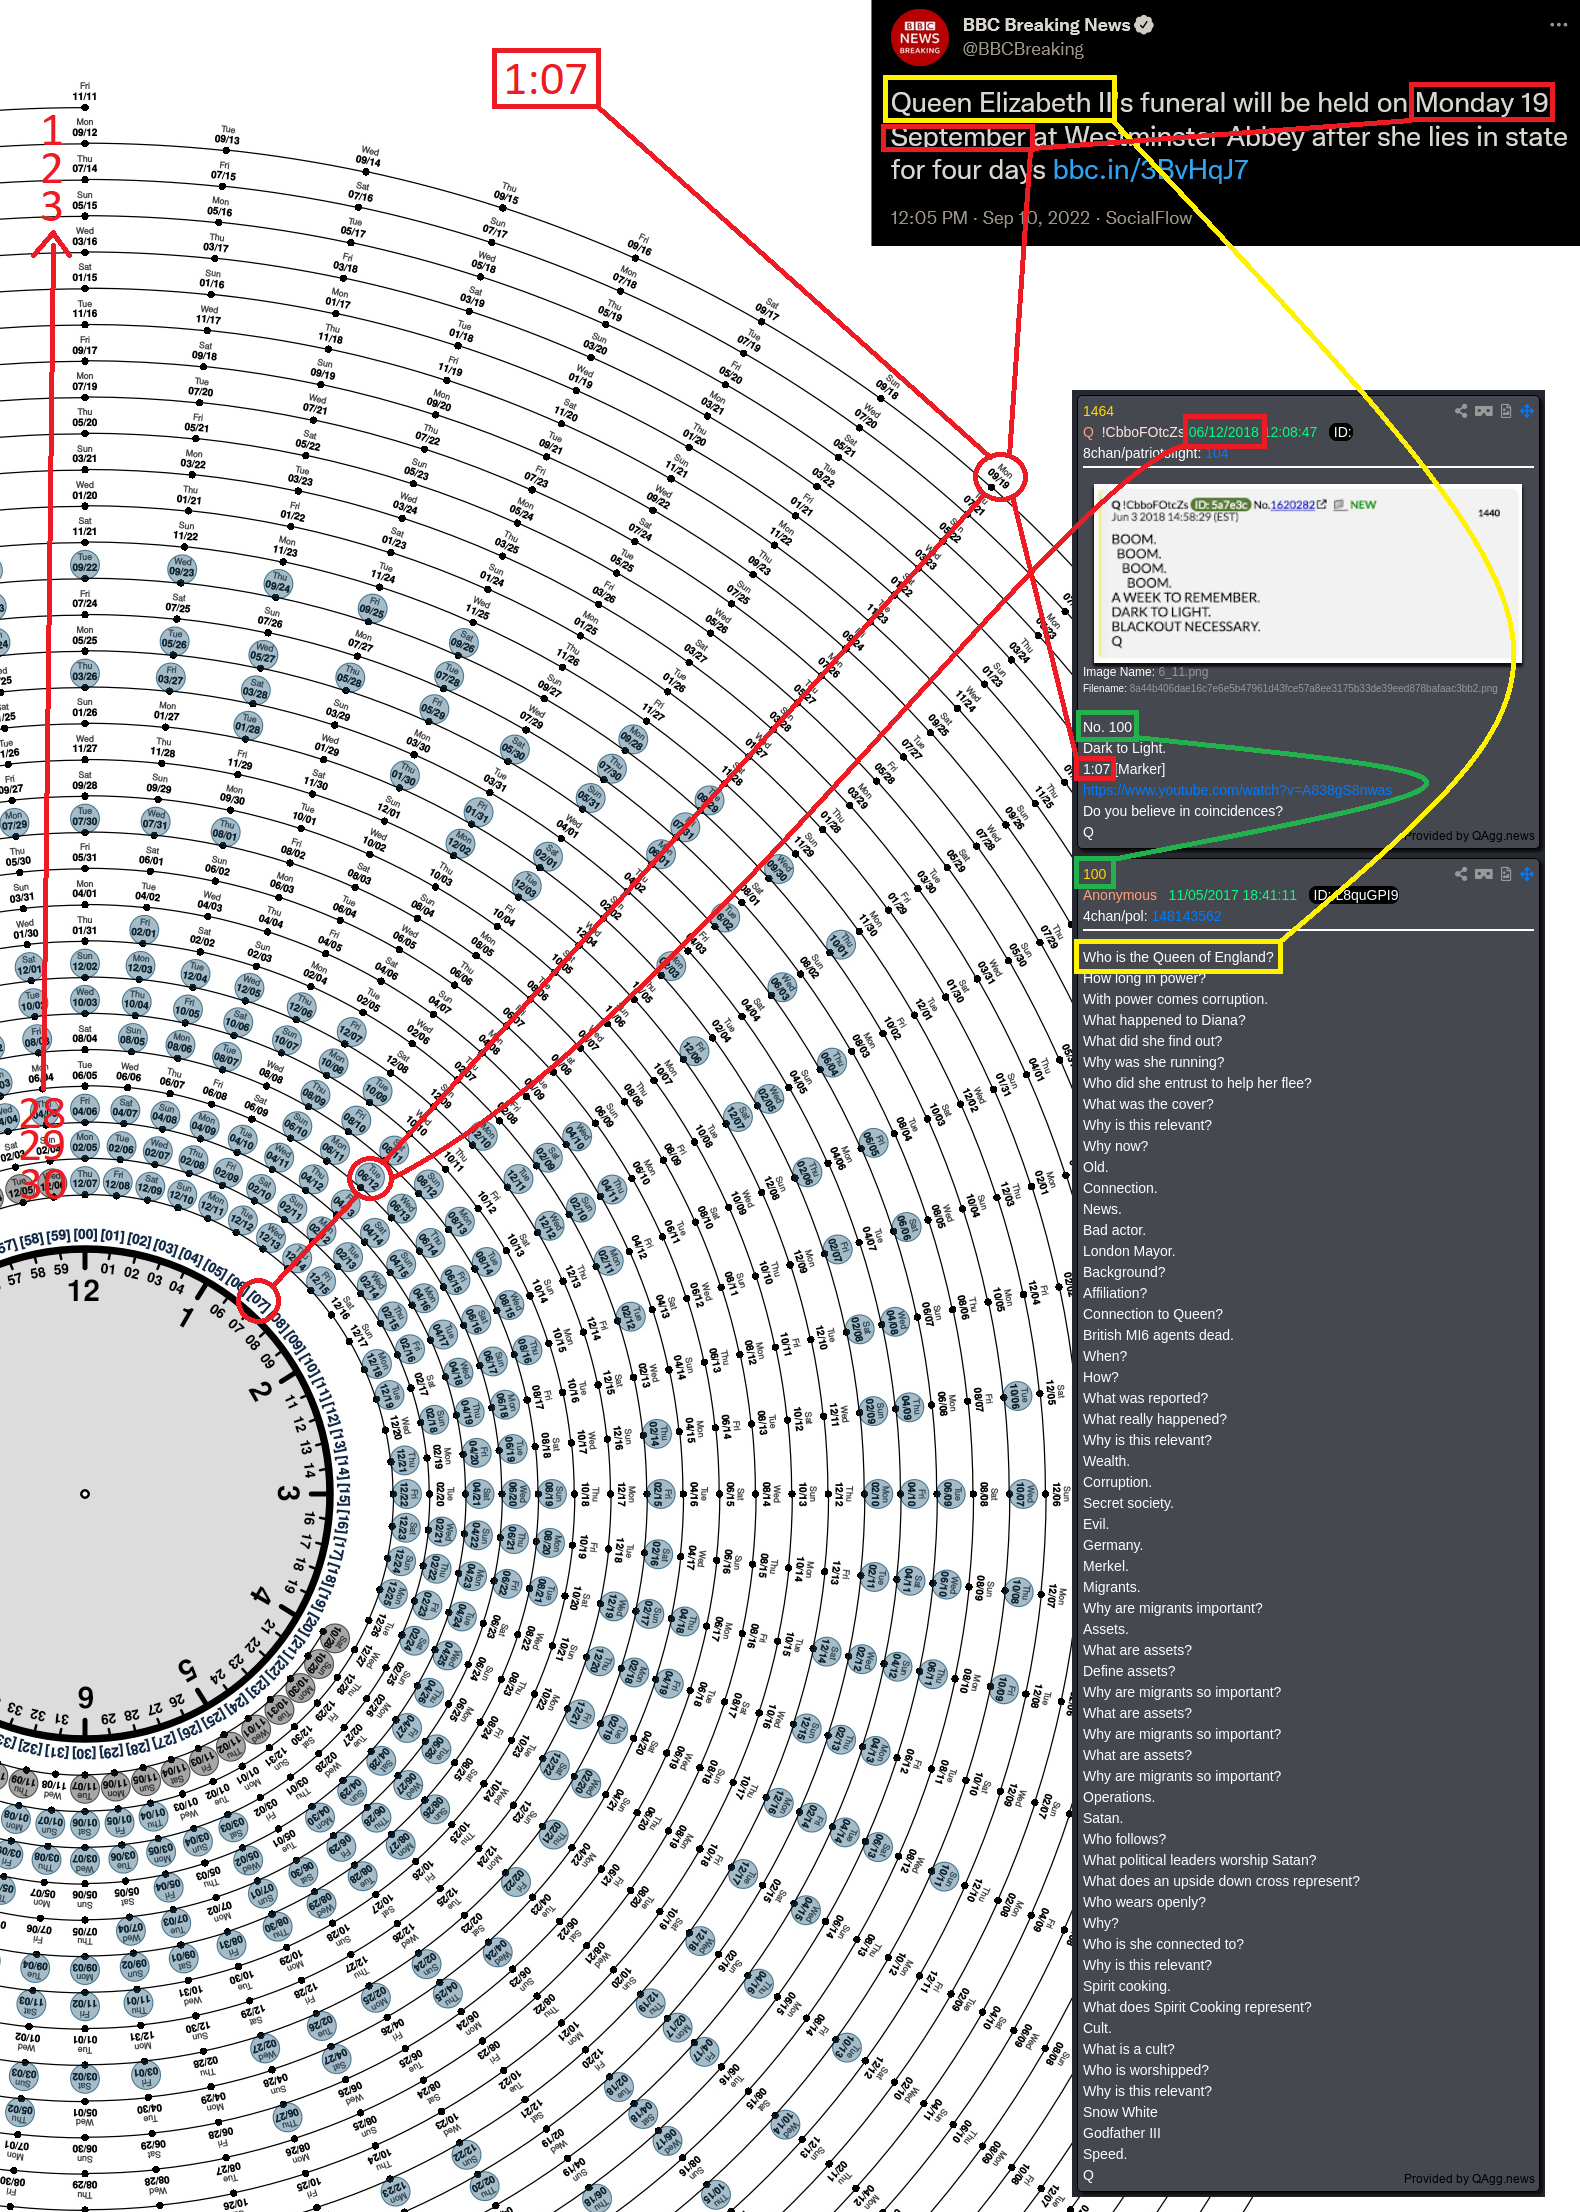The width and height of the screenshot is (1580, 2212).
Task: Click the ID: L8quGPI9 badge
Action: click(1355, 895)
